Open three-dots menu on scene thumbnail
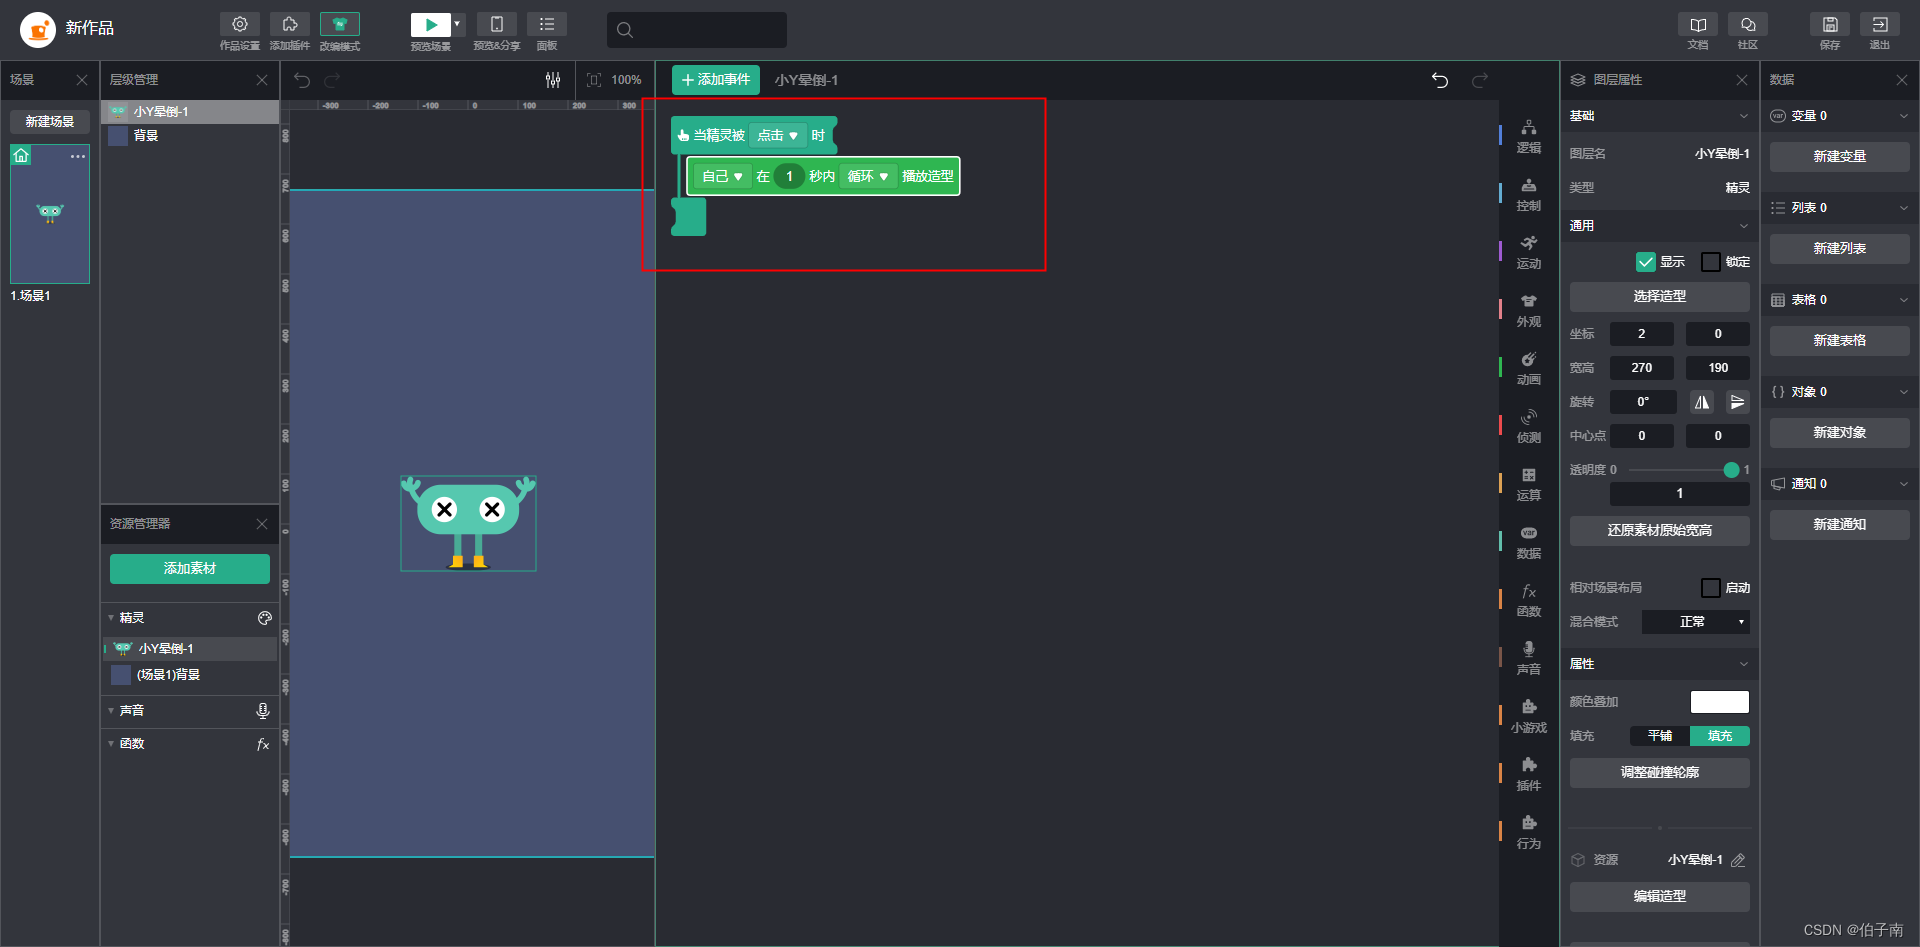This screenshot has height=947, width=1920. [78, 156]
